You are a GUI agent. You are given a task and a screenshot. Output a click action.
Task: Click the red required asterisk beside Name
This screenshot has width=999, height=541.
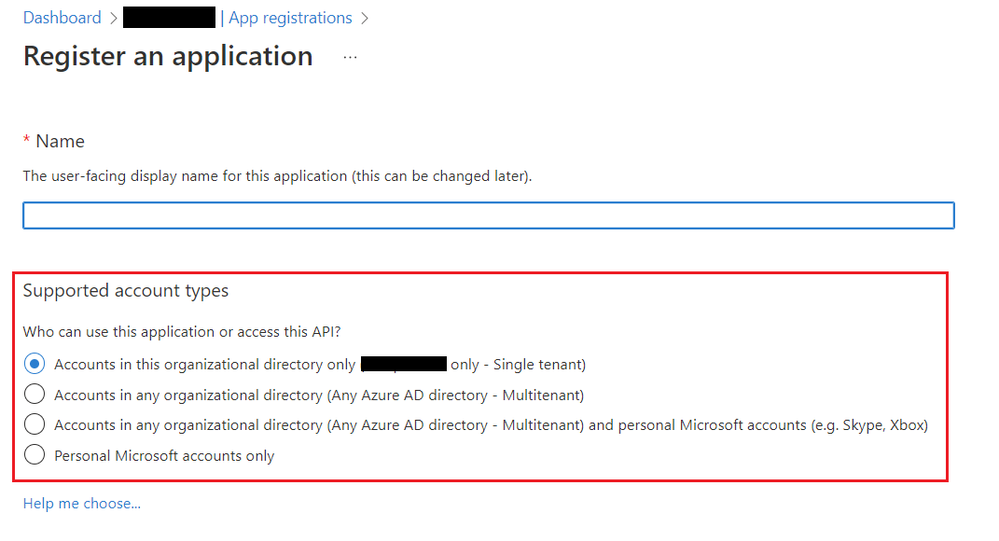(x=27, y=141)
